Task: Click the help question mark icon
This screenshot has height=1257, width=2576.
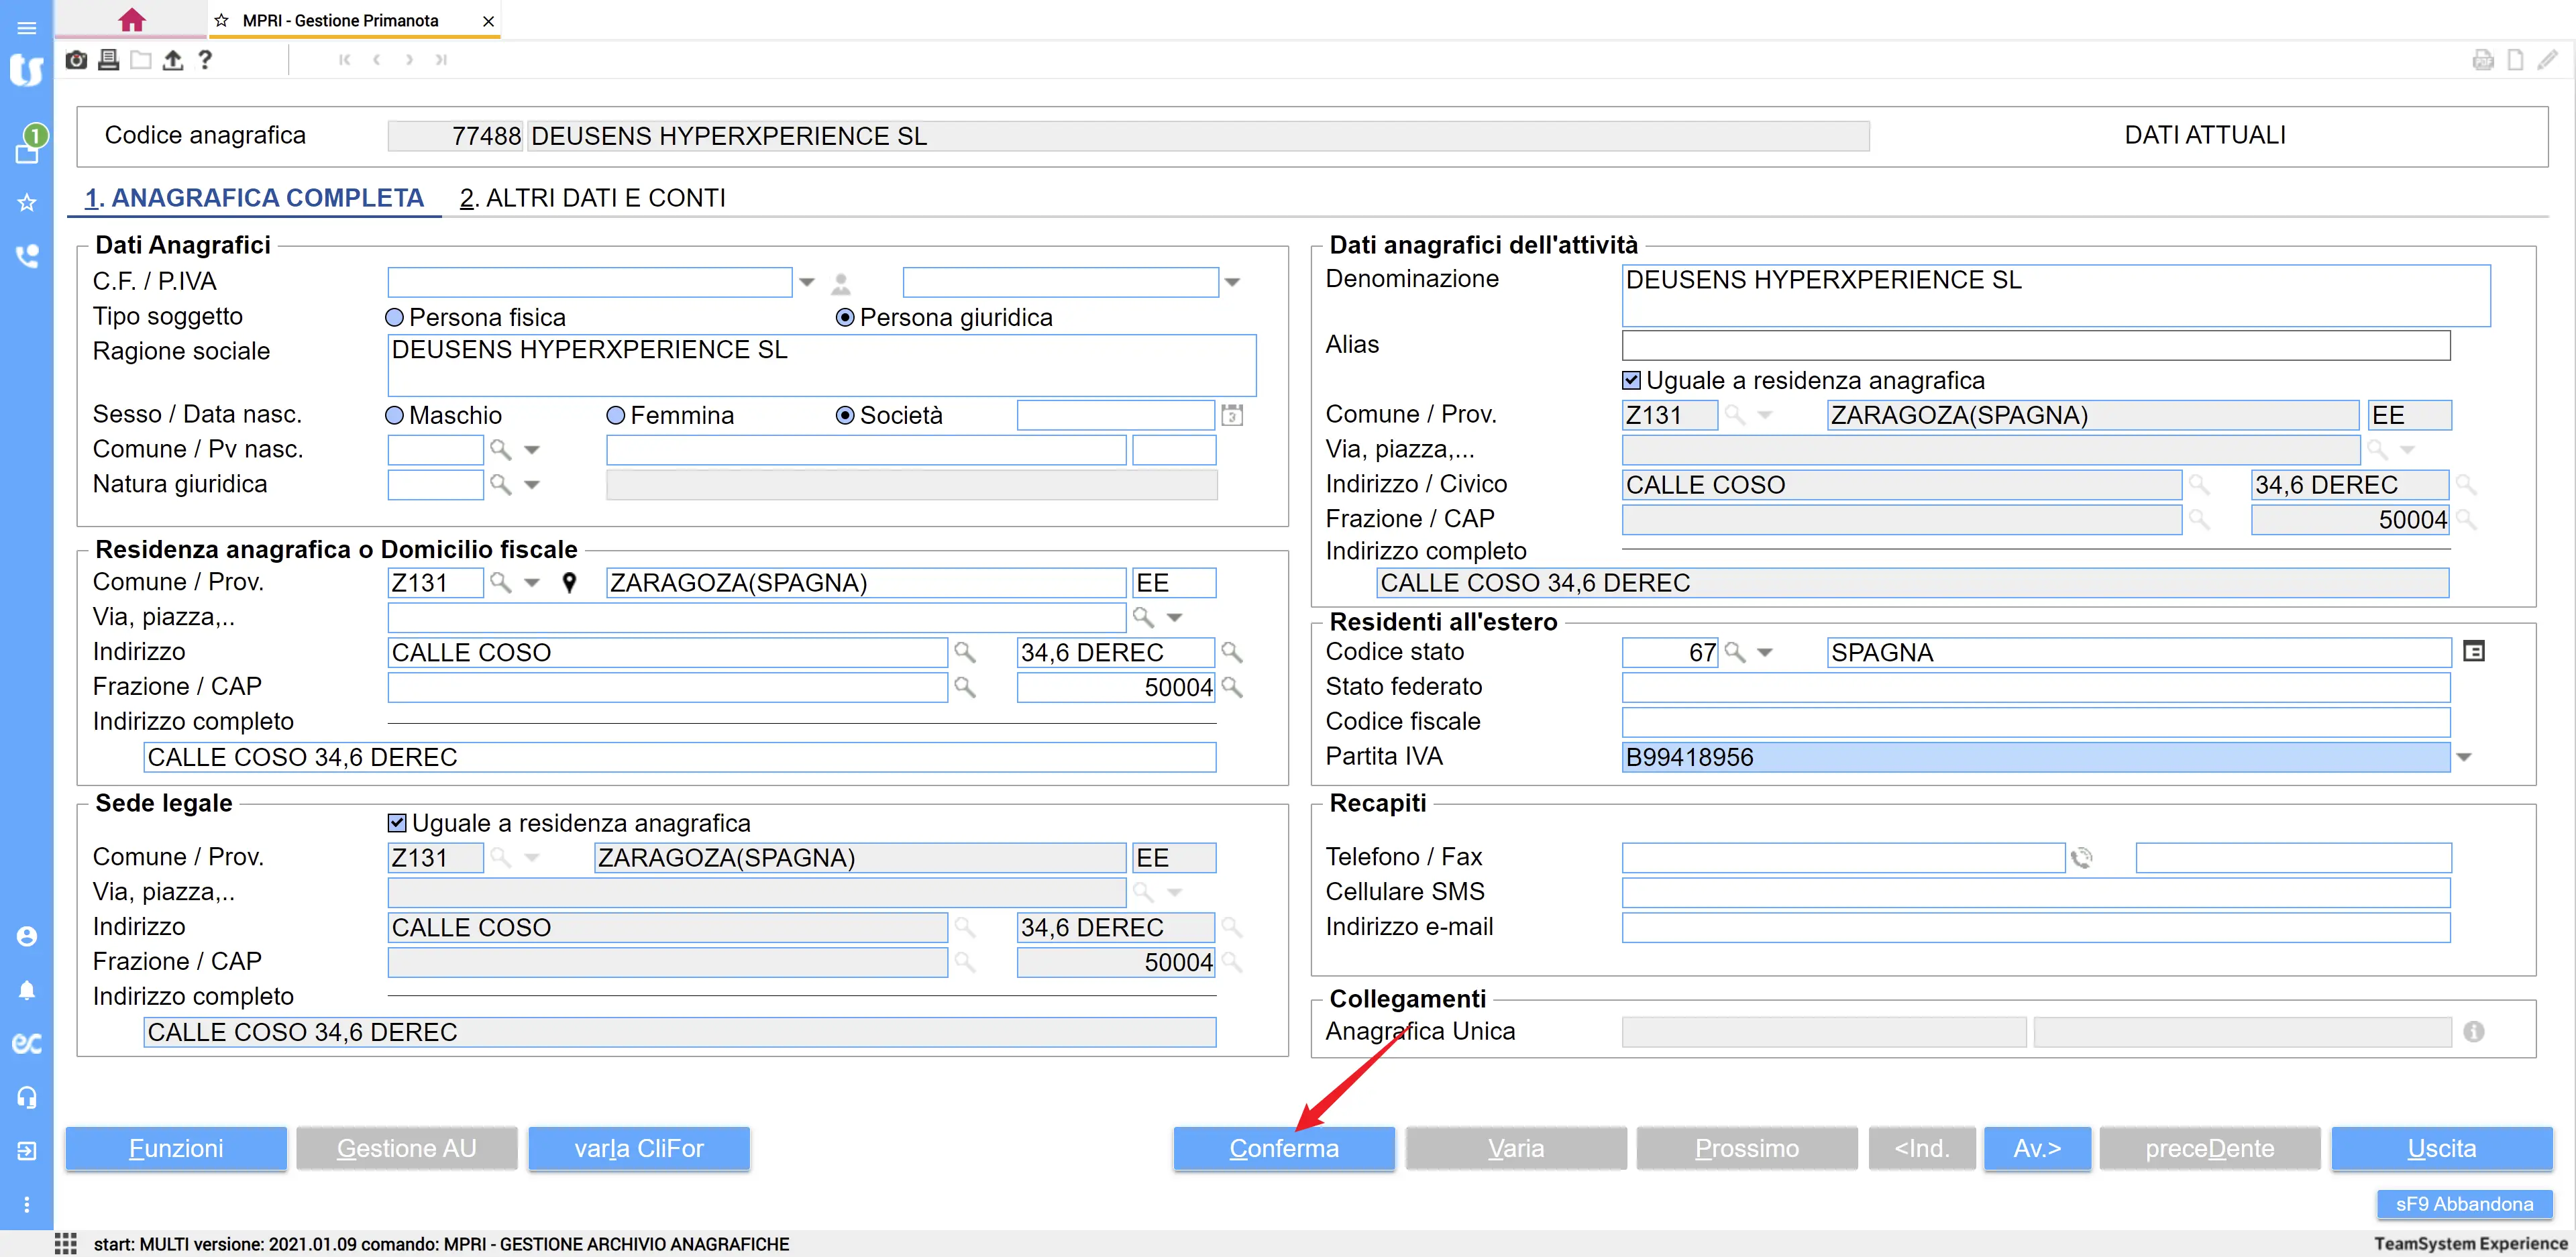Action: [x=205, y=60]
